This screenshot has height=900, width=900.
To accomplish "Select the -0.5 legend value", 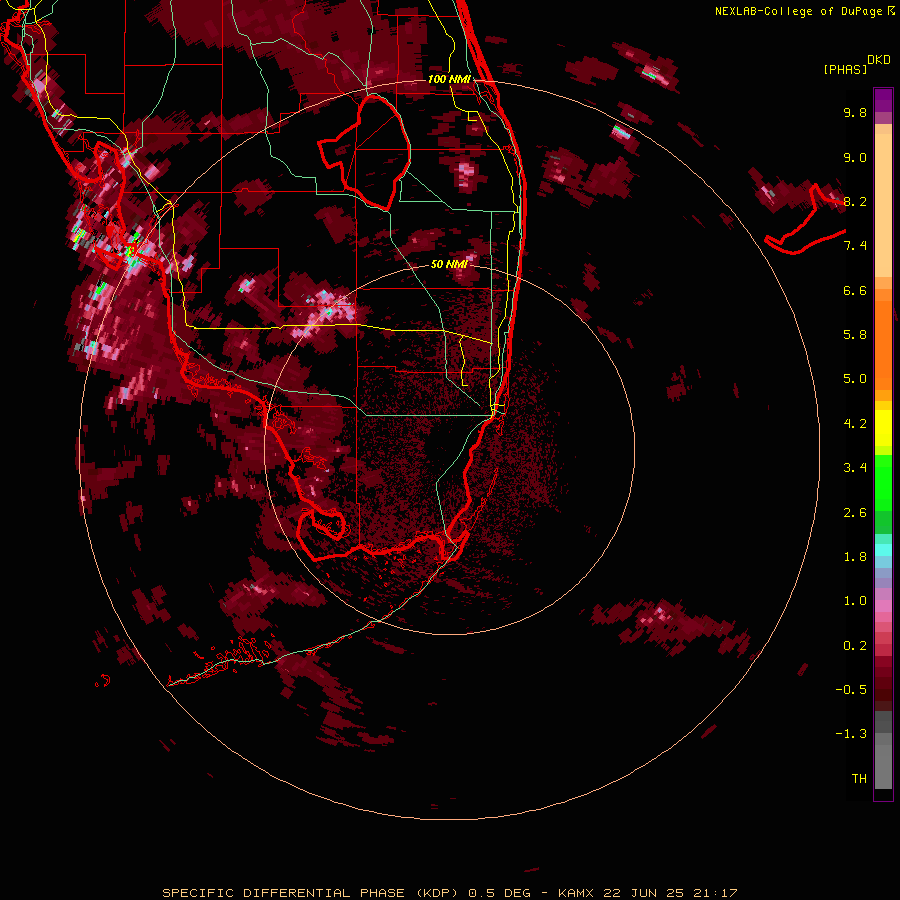I will [x=851, y=690].
